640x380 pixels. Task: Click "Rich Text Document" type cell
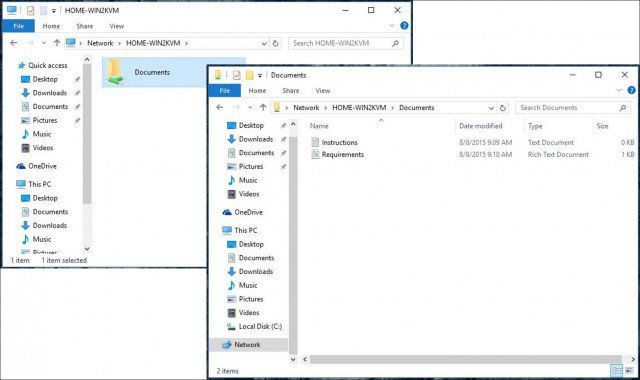[x=558, y=154]
